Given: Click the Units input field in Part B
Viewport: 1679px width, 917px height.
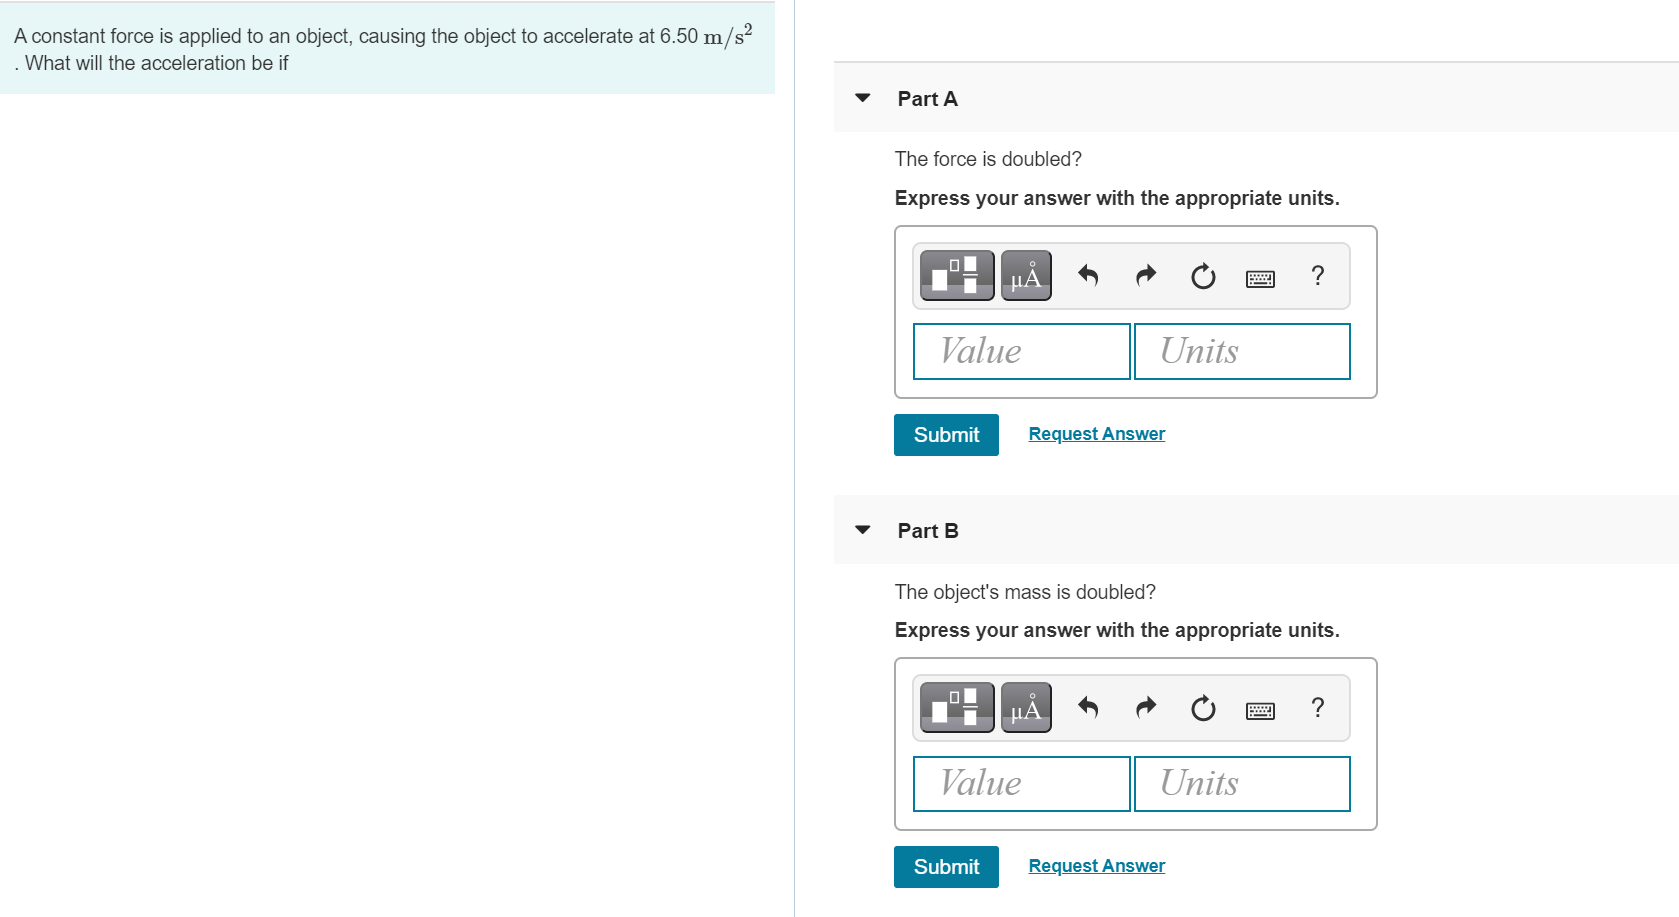Looking at the screenshot, I should point(1241,783).
